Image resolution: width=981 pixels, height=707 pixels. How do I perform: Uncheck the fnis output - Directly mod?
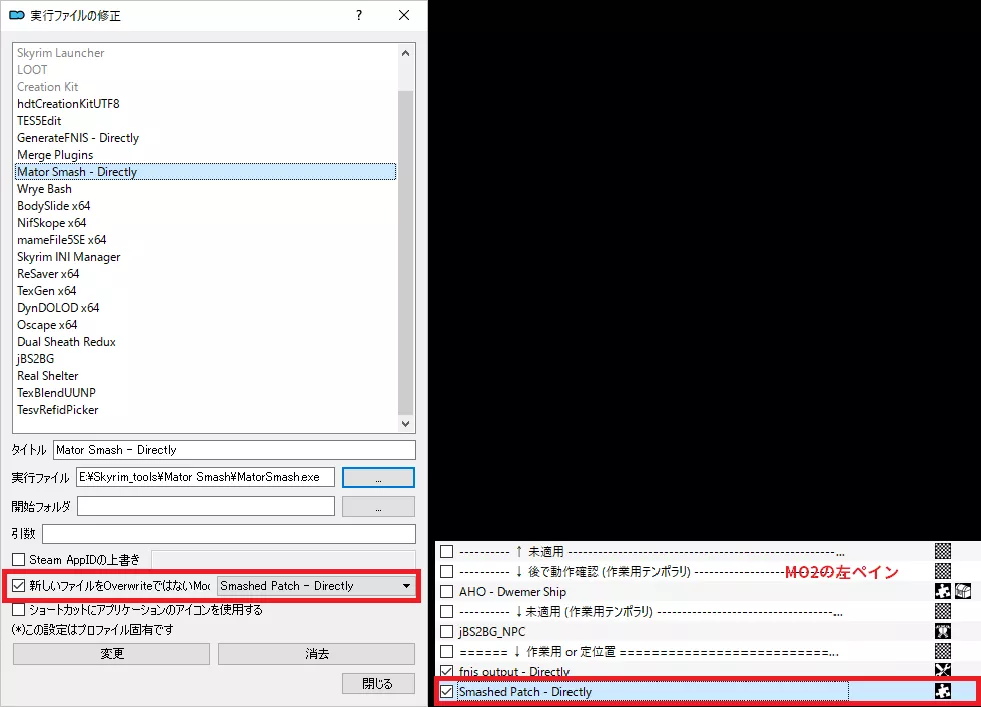446,671
